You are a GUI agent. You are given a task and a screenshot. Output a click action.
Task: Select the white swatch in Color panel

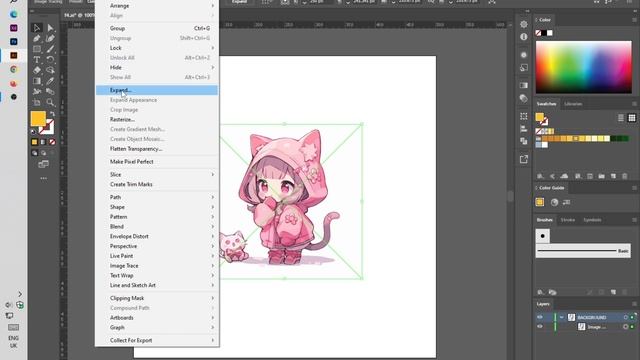click(550, 33)
